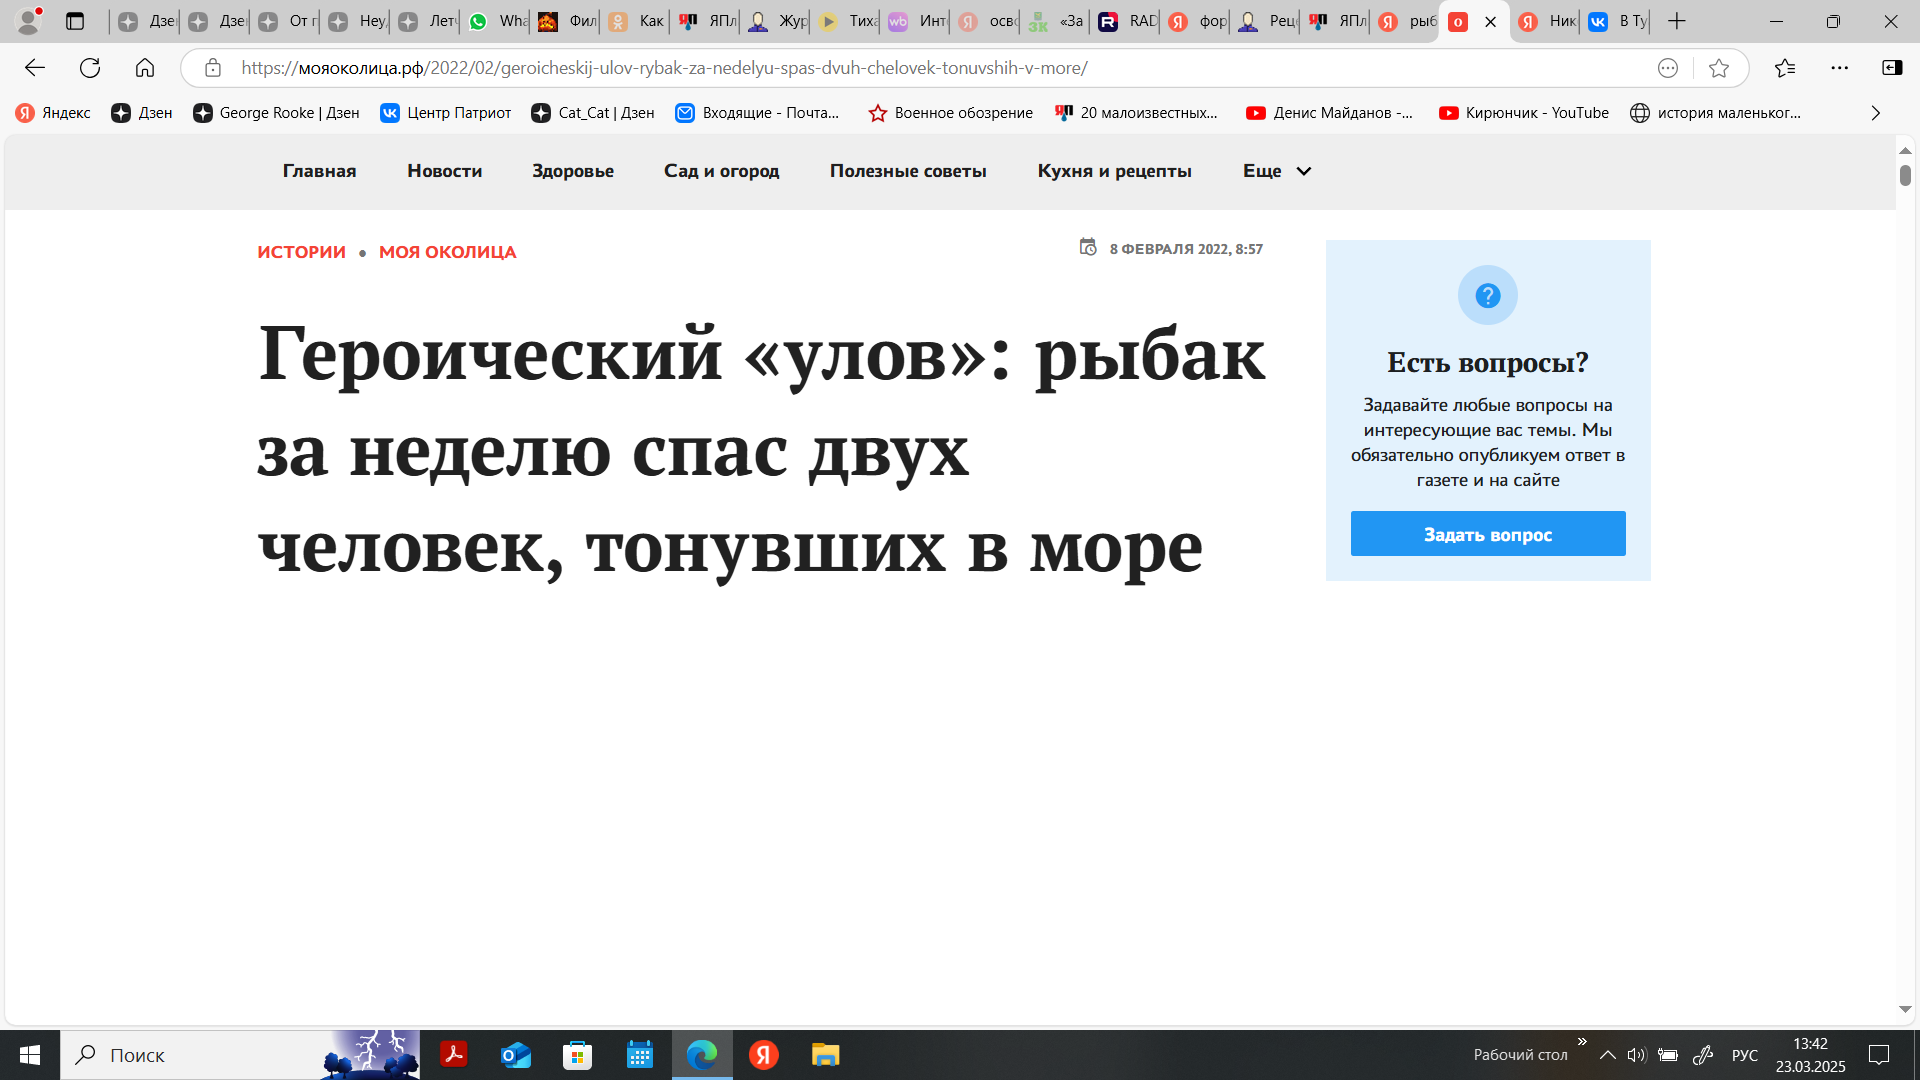
Task: Click the Задать вопрос button
Action: (1488, 534)
